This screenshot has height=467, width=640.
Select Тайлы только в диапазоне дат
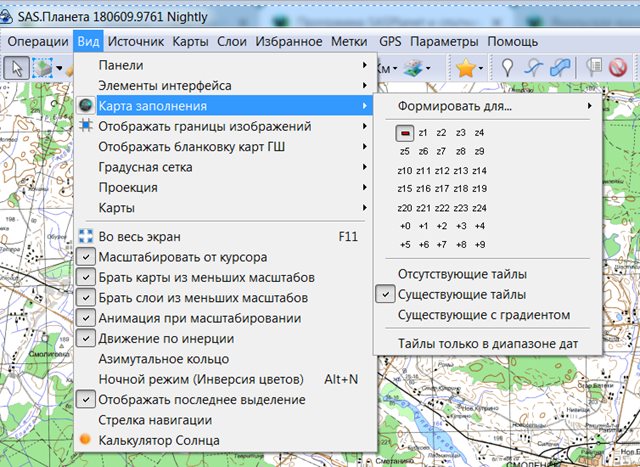(x=488, y=344)
